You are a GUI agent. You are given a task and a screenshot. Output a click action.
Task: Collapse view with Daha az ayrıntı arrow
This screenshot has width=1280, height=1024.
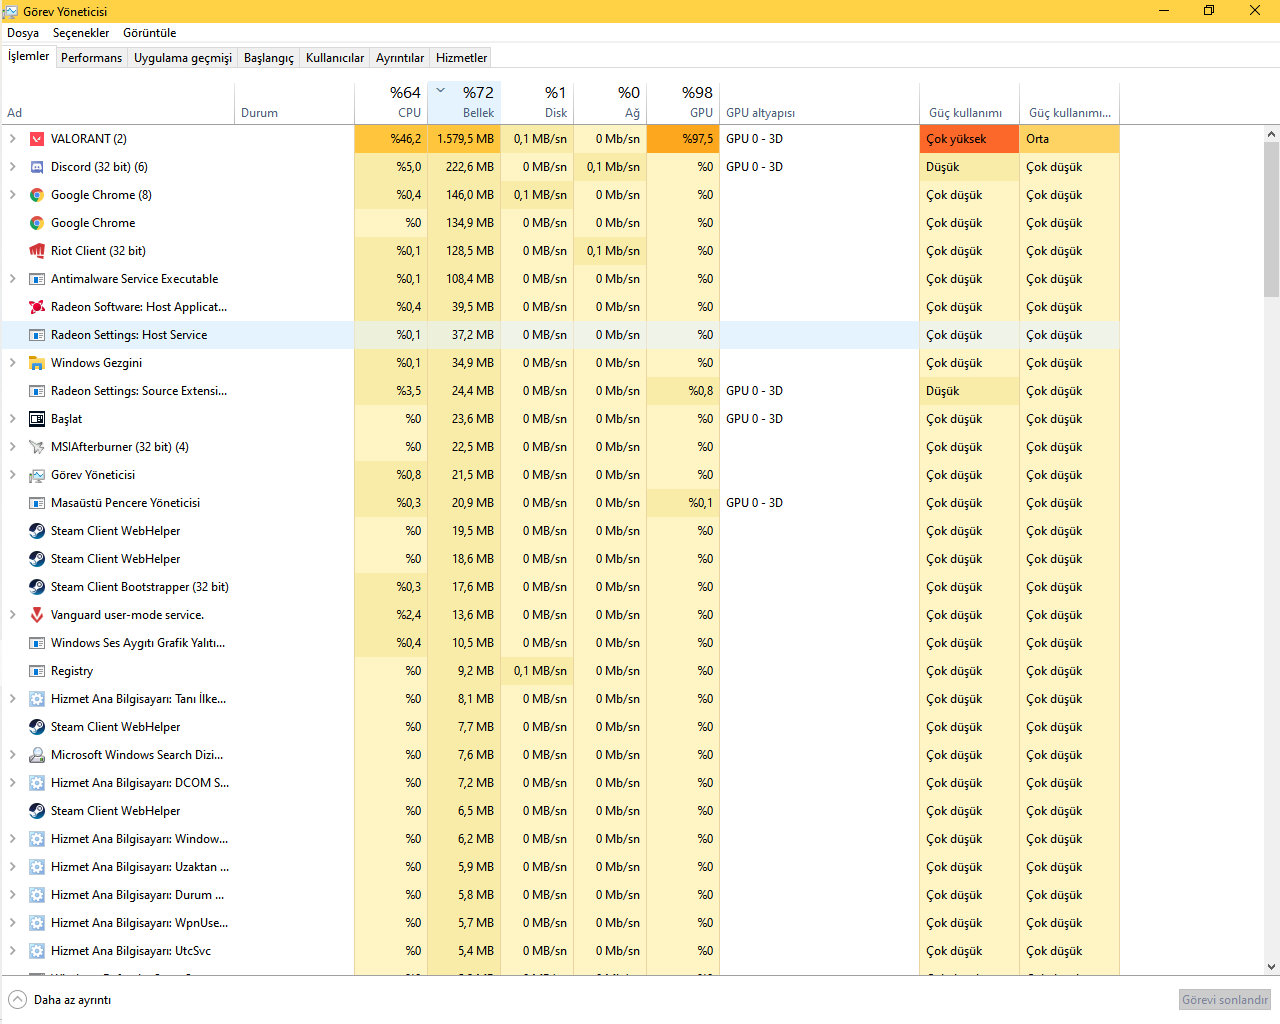[17, 999]
